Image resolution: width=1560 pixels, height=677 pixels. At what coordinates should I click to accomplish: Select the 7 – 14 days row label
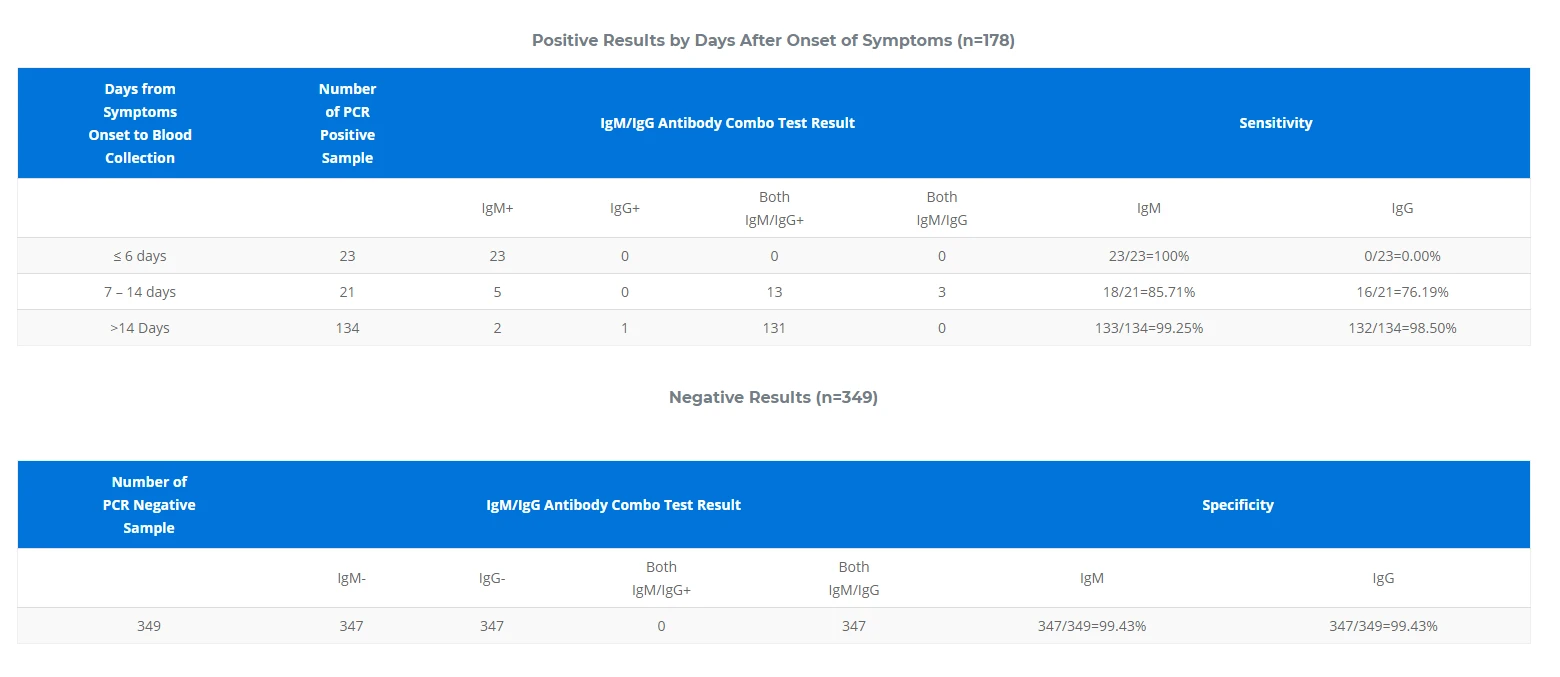pos(140,292)
